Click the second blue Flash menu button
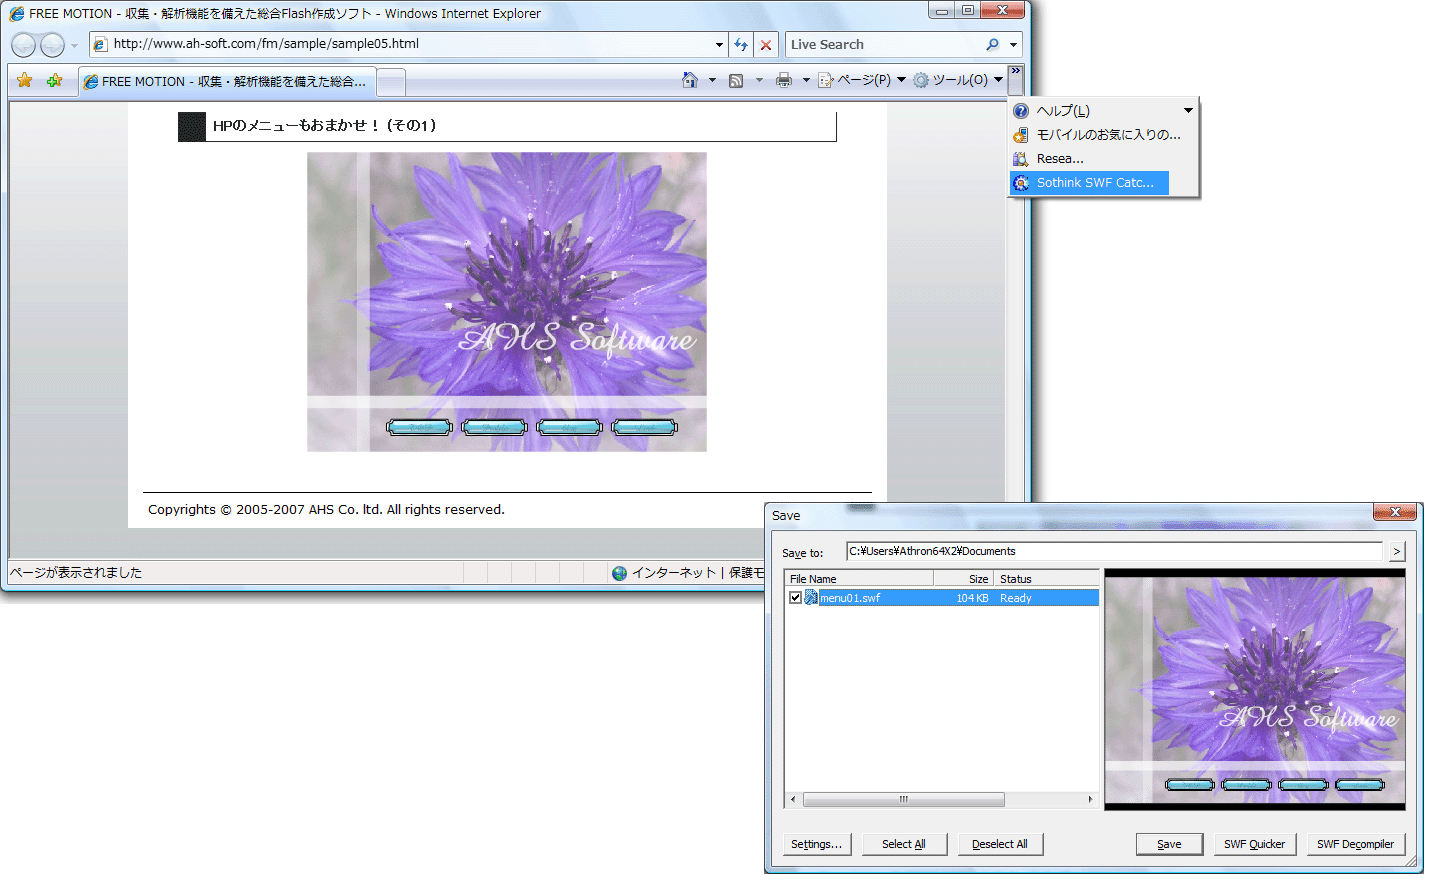This screenshot has height=894, width=1455. pos(494,428)
